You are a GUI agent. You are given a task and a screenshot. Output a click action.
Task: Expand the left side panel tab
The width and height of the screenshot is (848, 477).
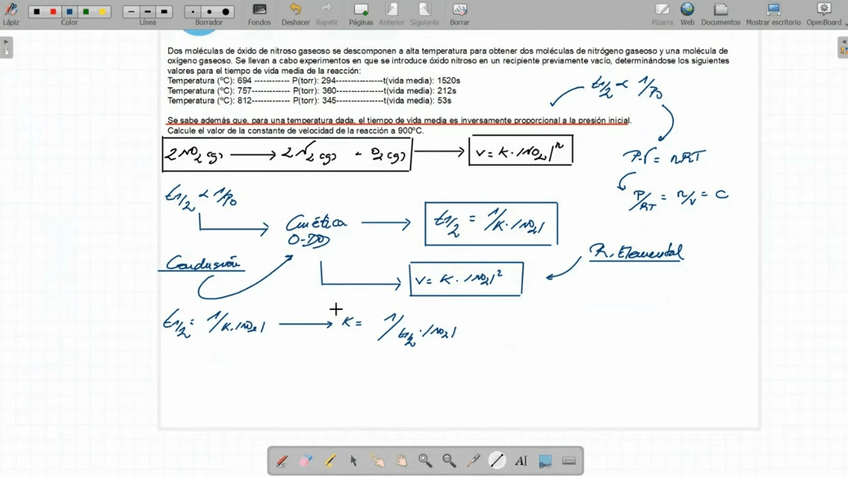[6, 47]
